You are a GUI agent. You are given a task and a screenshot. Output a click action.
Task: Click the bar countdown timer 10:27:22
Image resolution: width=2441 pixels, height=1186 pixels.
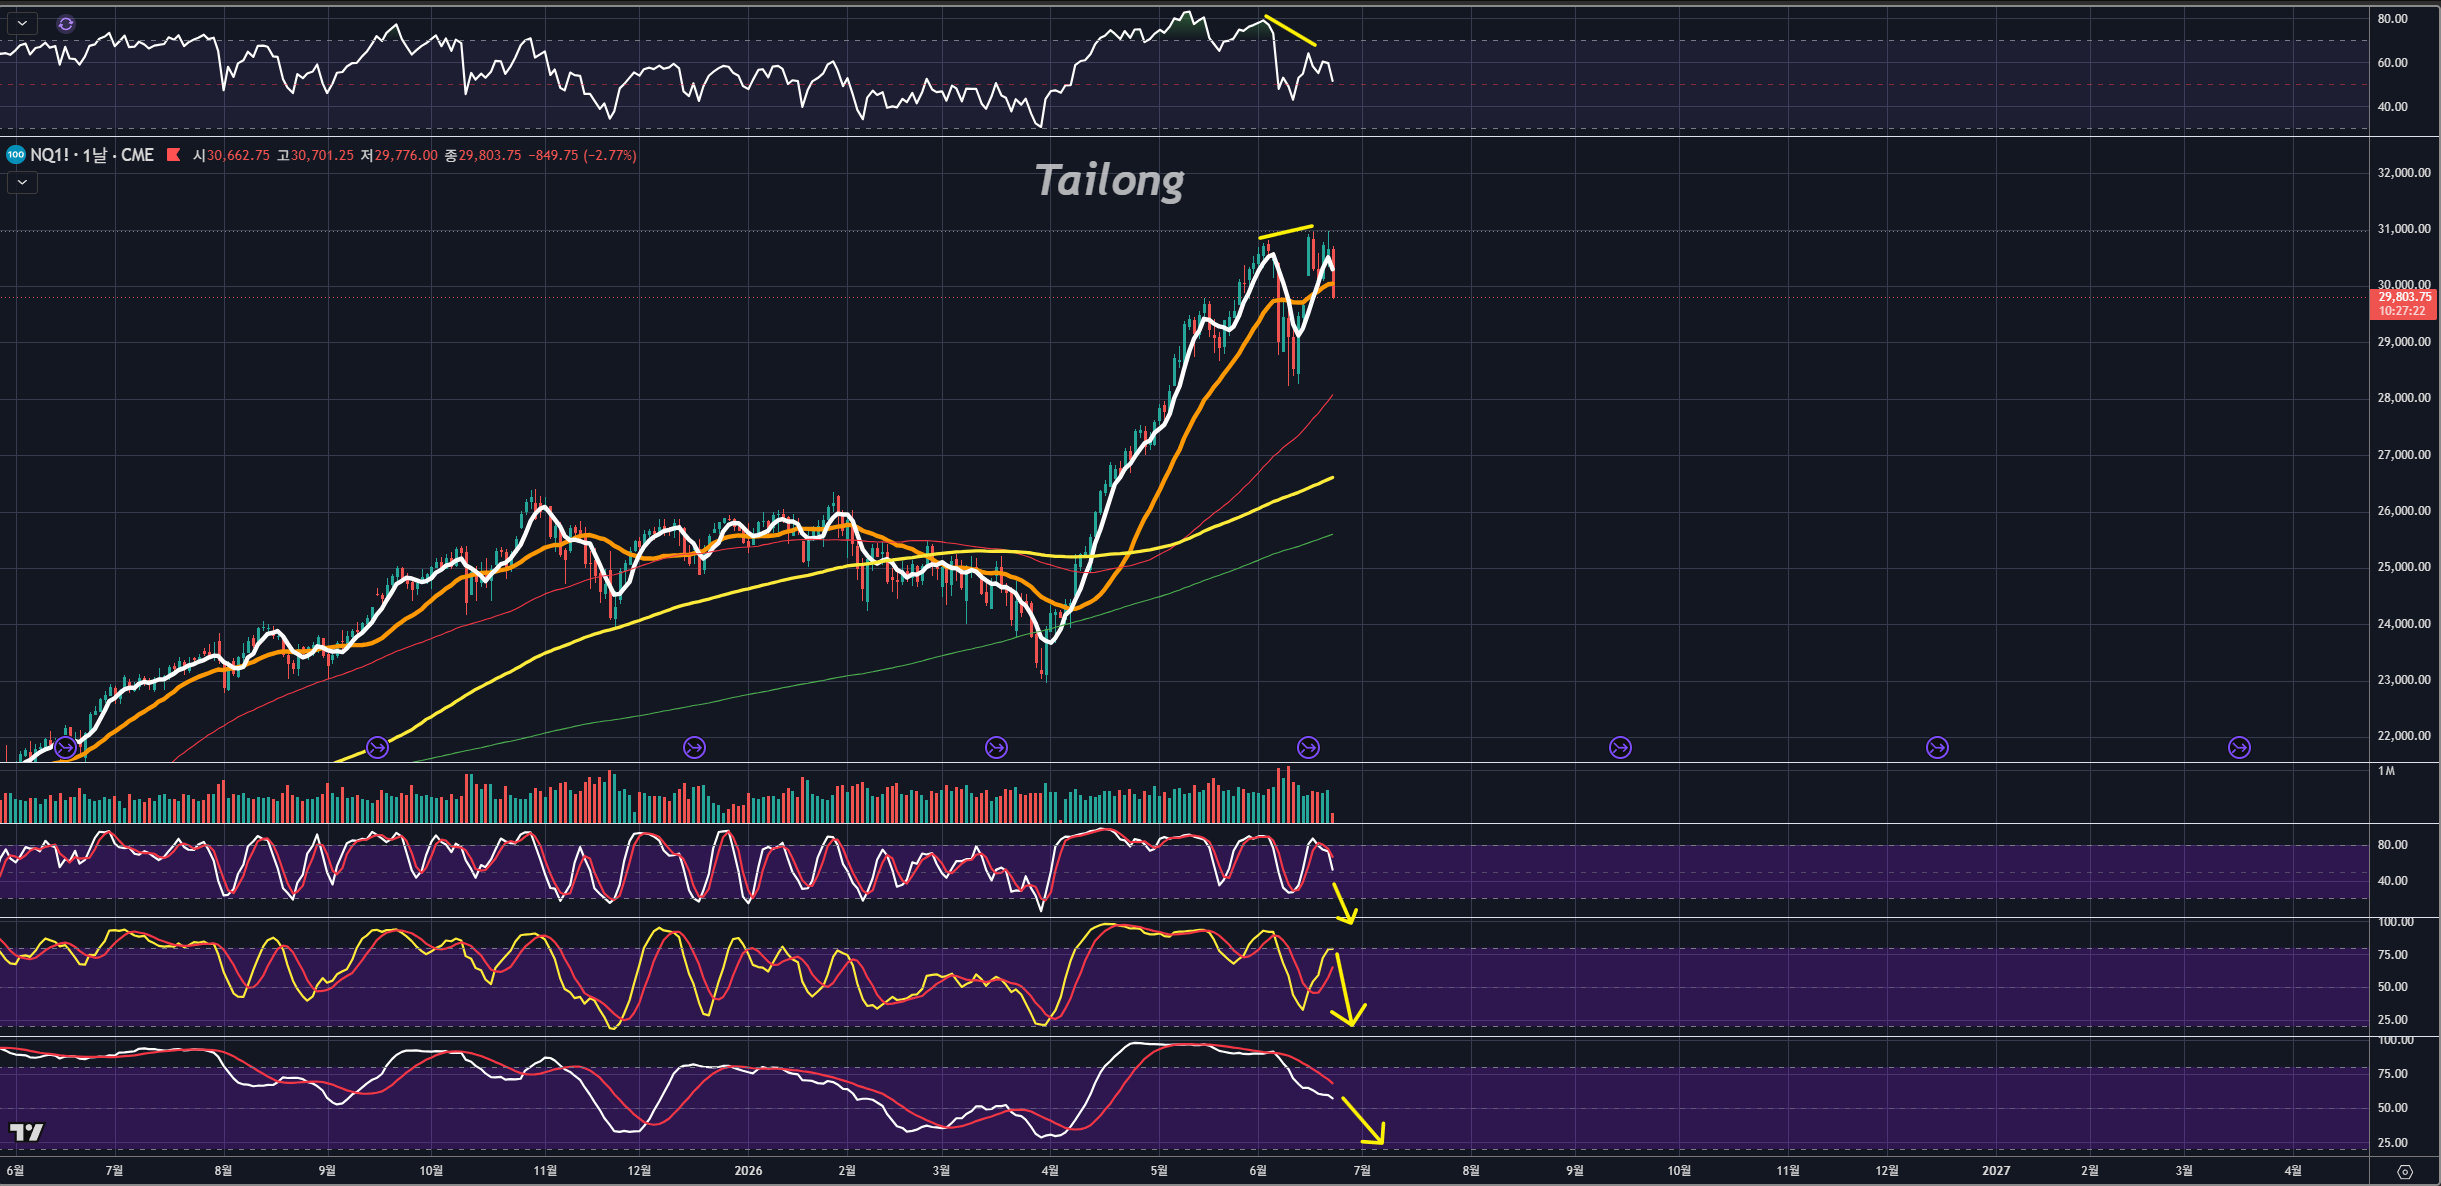tap(2403, 311)
